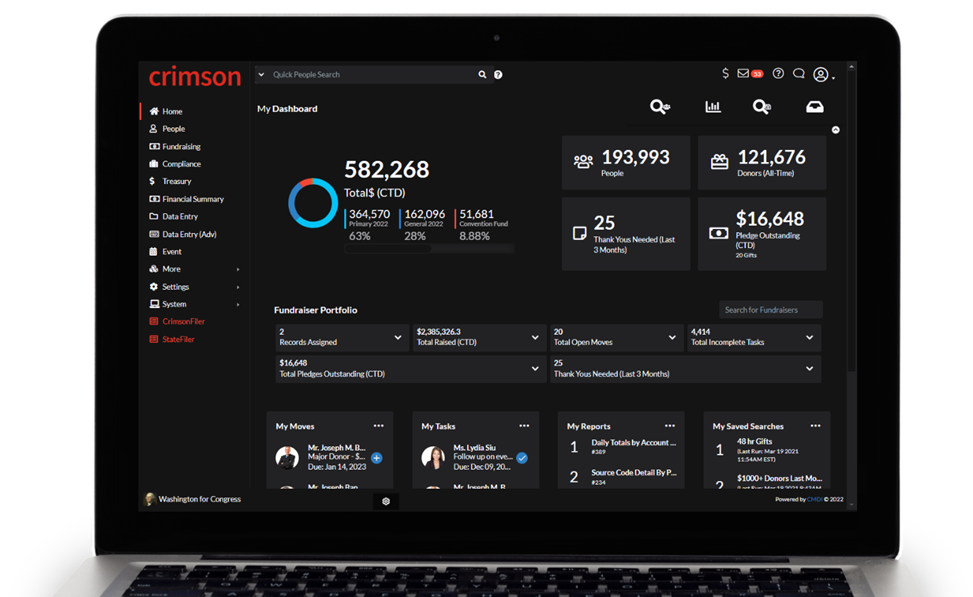Open the inbox tray shortcut icon
973x597 pixels.
click(815, 107)
